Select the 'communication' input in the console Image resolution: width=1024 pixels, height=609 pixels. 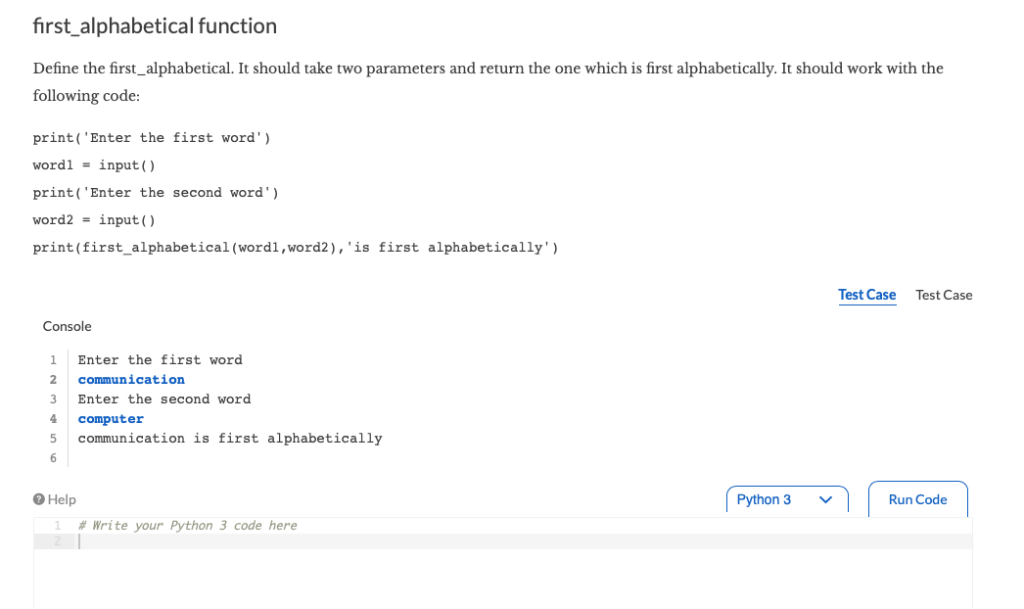point(130,379)
